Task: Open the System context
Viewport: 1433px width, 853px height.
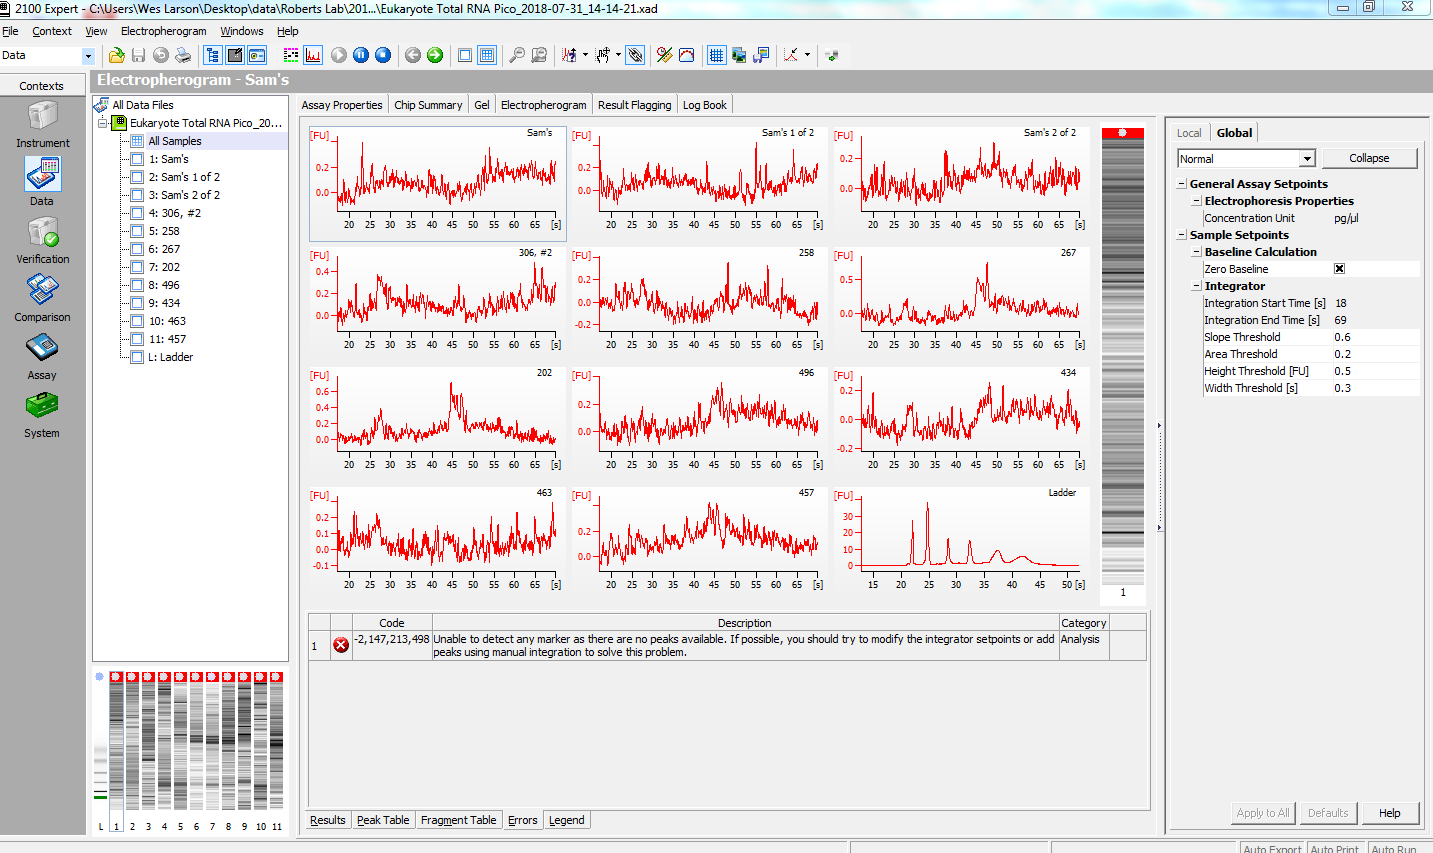Action: coord(42,414)
